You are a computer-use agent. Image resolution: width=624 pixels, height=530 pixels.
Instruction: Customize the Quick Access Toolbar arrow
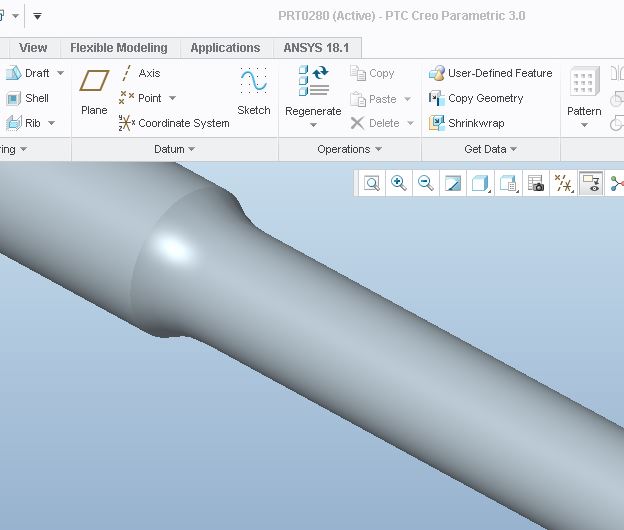point(37,16)
